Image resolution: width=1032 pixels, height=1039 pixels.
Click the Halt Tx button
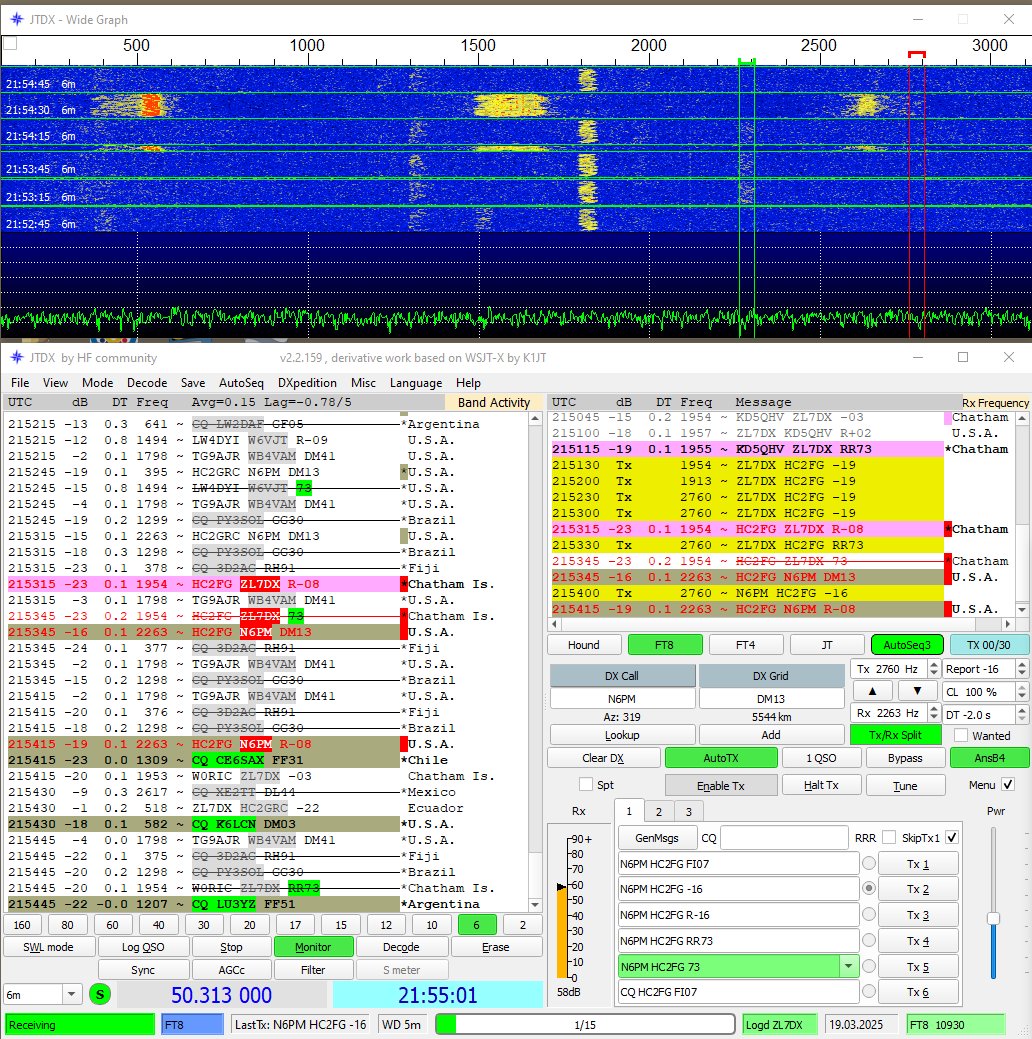821,785
